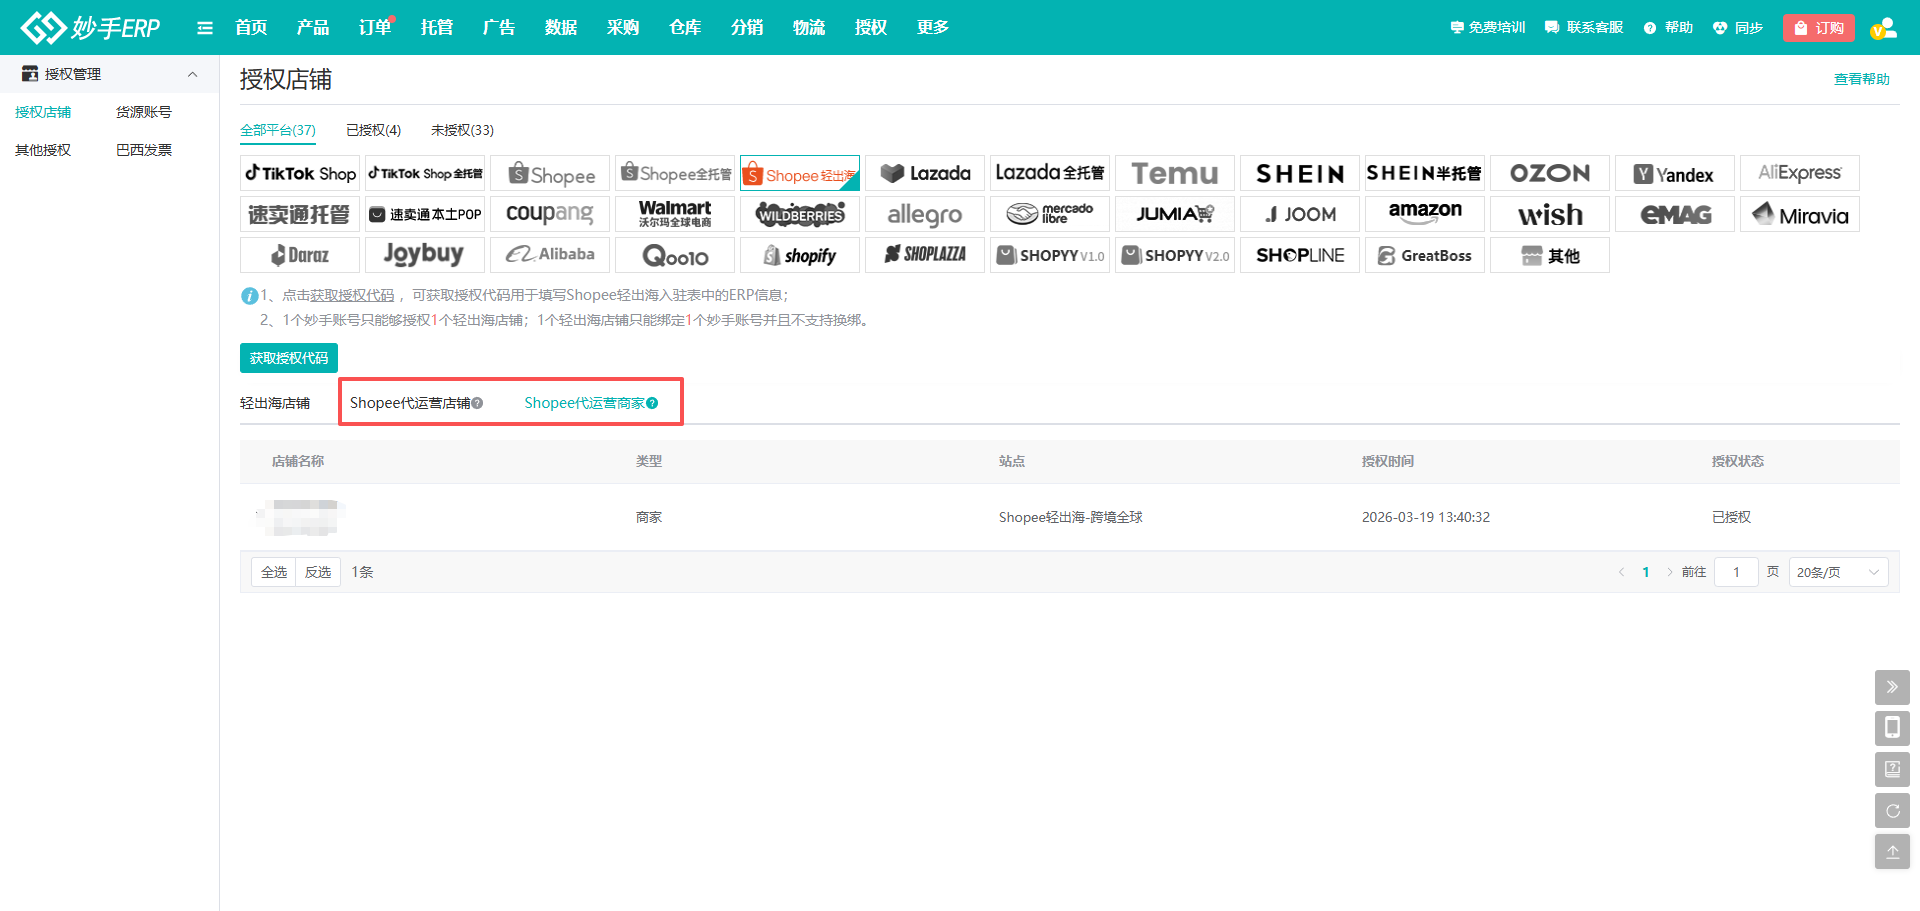
Task: Choose the Coupang platform logo
Action: [550, 214]
